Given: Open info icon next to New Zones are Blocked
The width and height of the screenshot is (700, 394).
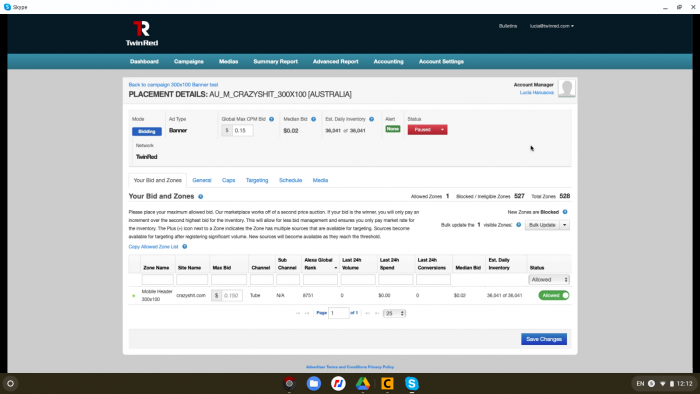Looking at the screenshot, I should pyautogui.click(x=565, y=212).
